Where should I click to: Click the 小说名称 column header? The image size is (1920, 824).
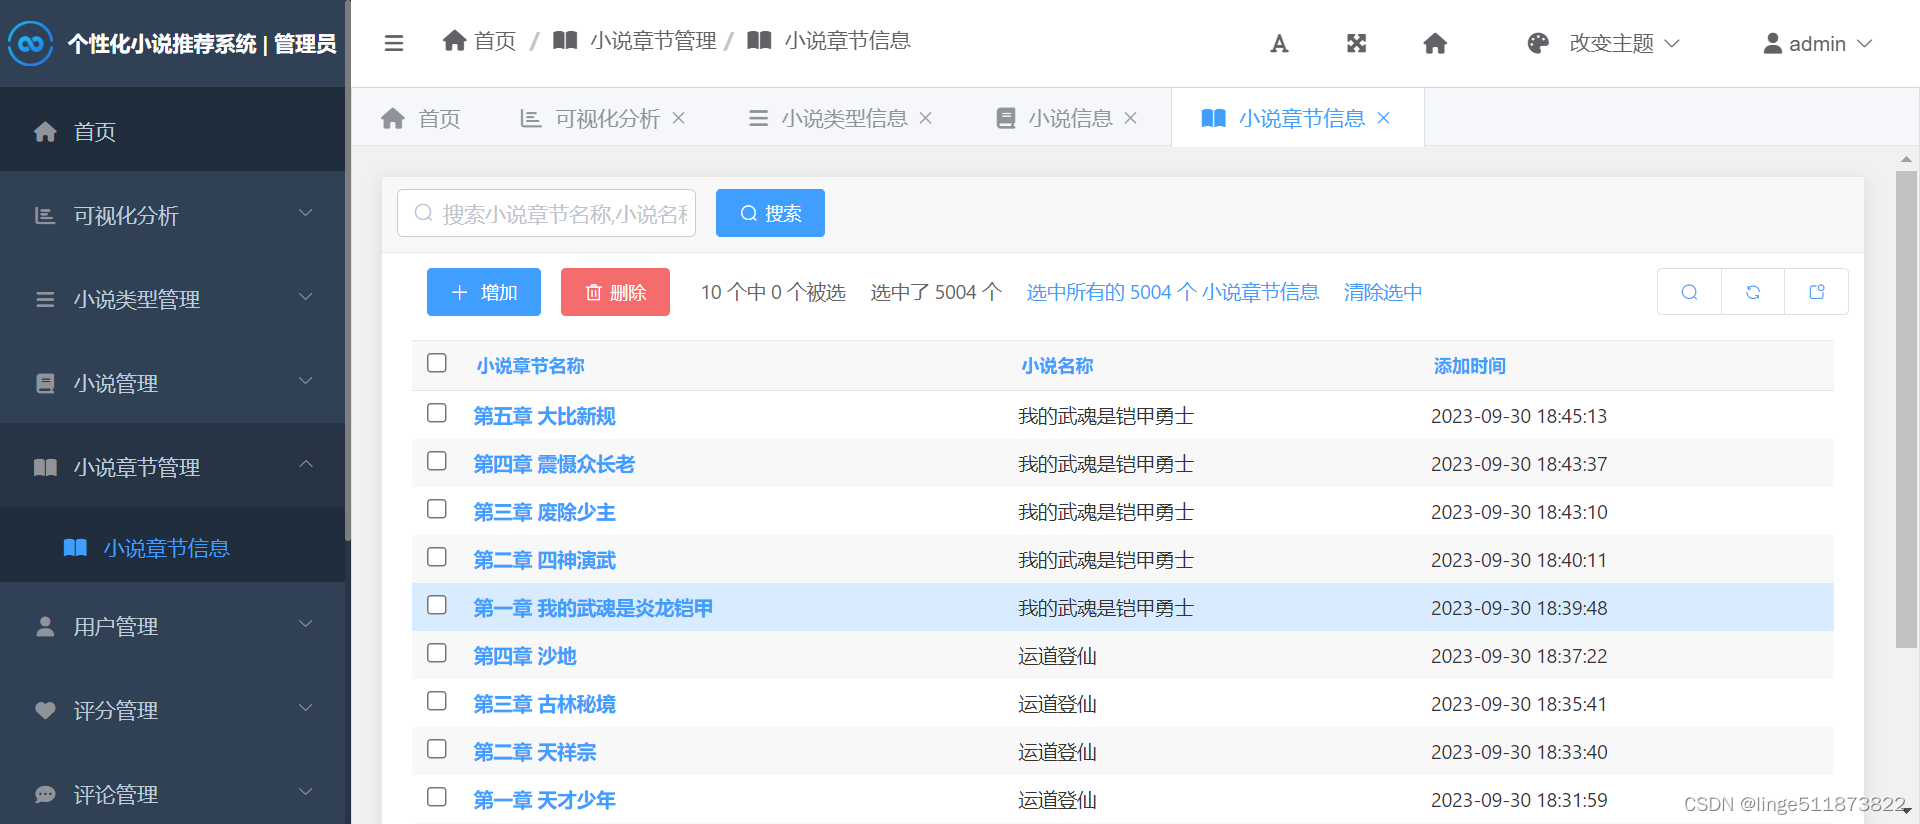1057,366
